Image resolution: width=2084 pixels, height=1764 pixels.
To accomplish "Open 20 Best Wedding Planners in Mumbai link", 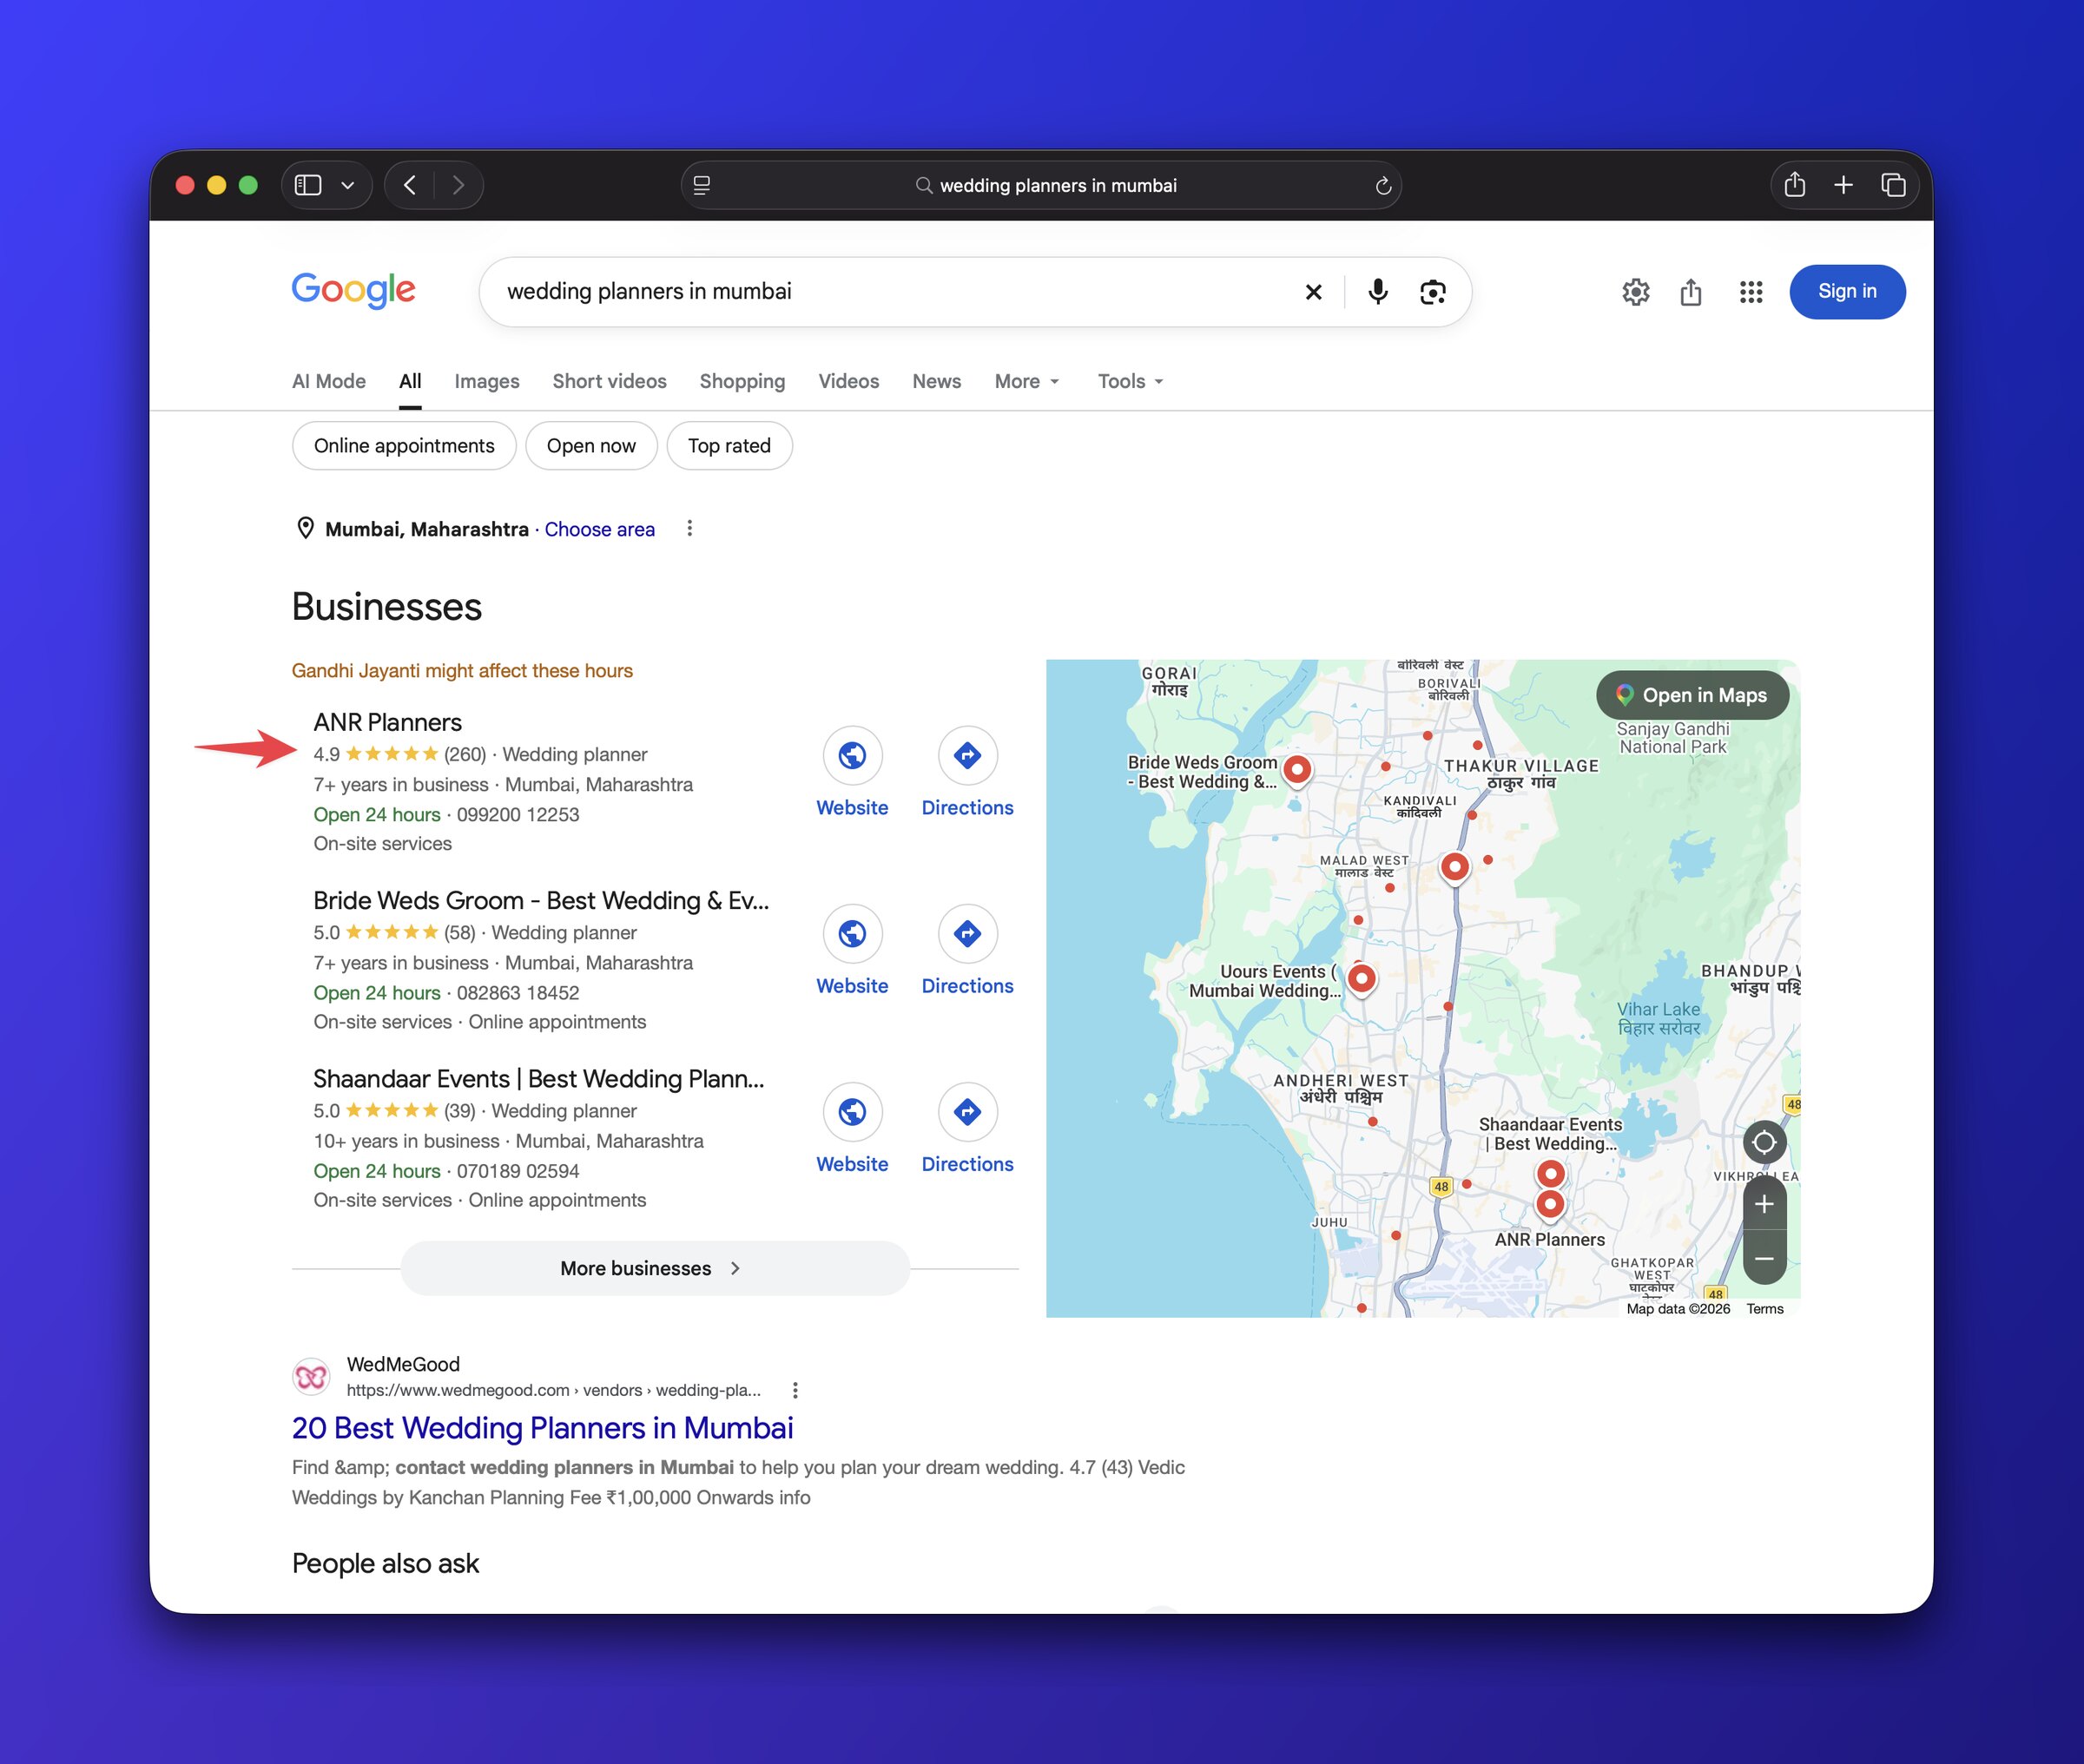I will coord(542,1428).
